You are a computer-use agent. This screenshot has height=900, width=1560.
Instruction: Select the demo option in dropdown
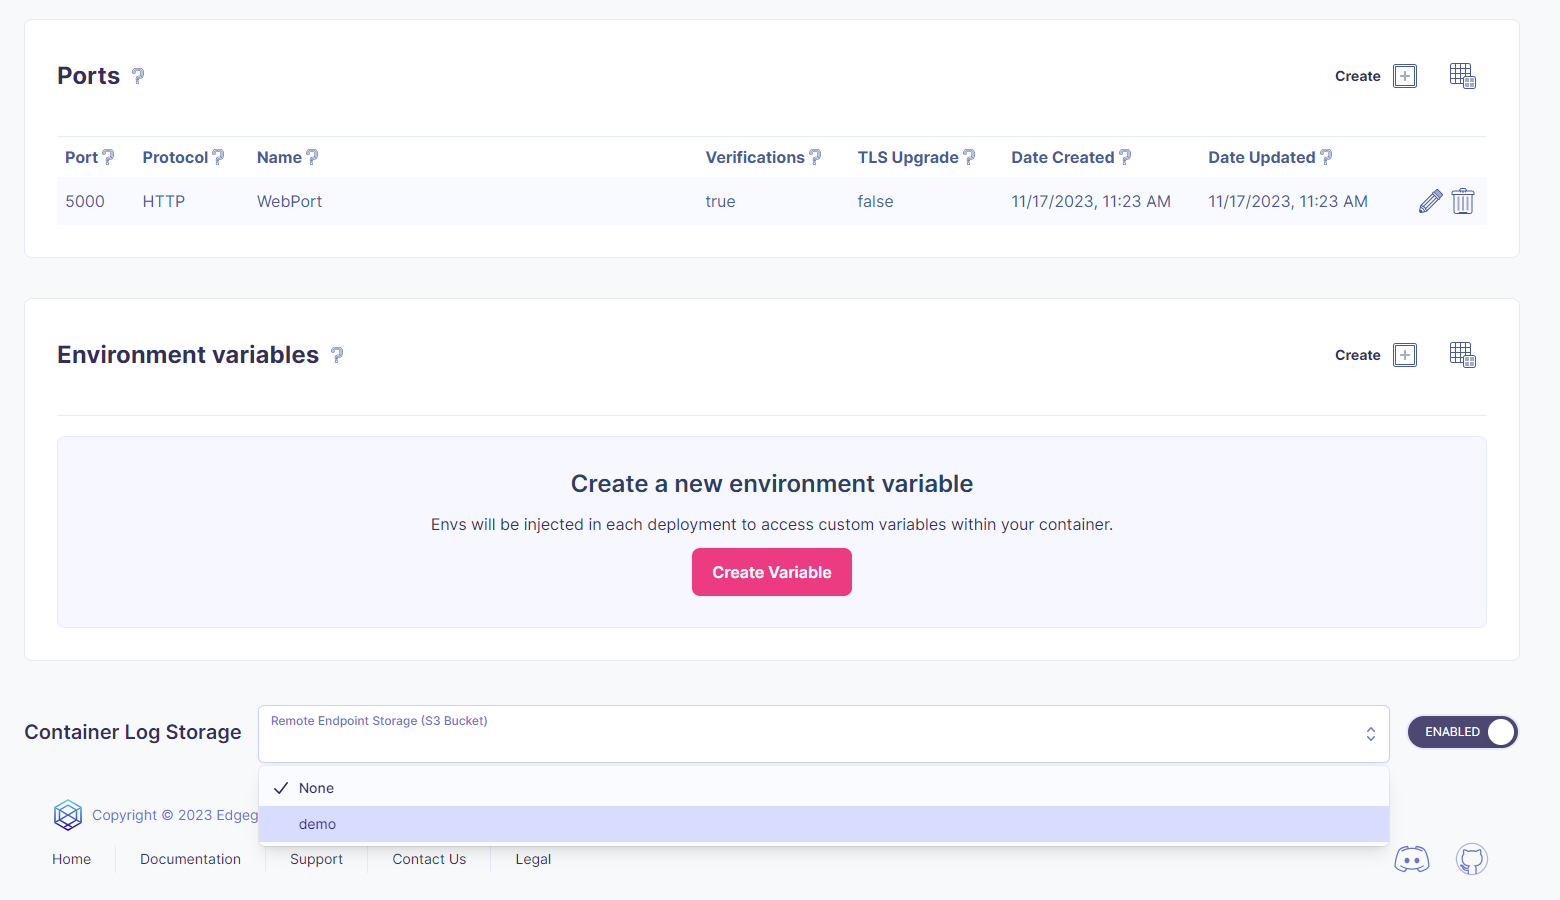click(318, 824)
